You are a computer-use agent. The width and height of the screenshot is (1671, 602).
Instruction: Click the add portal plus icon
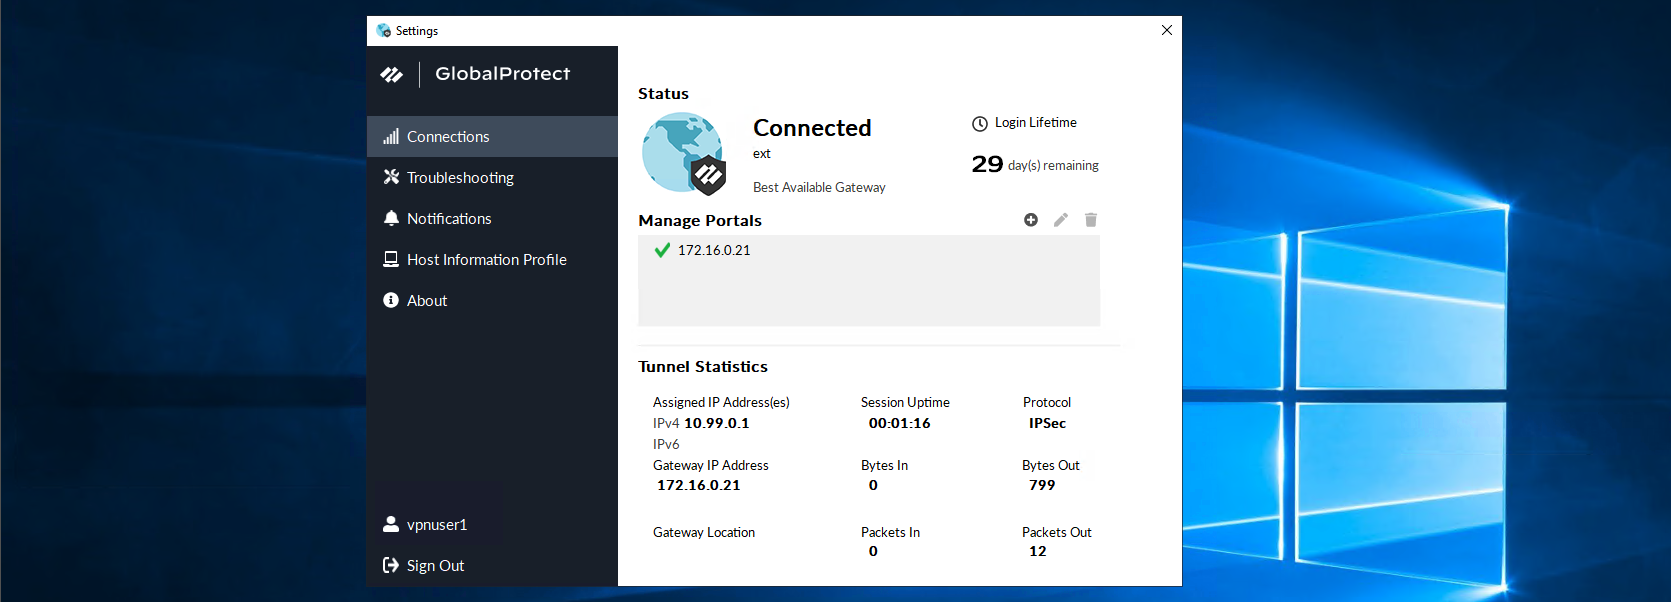[x=1031, y=220]
